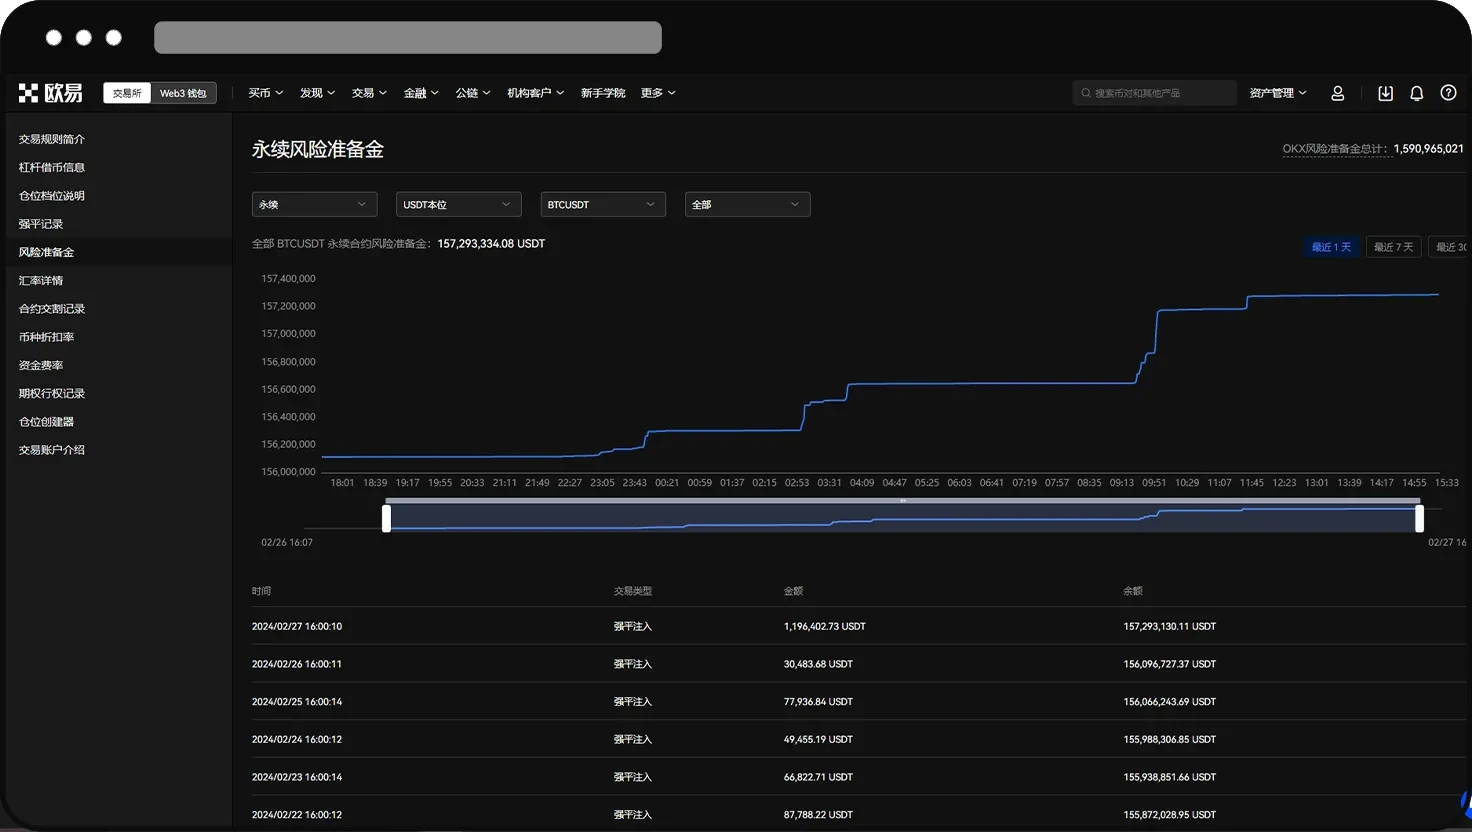The width and height of the screenshot is (1472, 832).
Task: Open 仓位创建器 in sidebar
Action: pos(46,422)
